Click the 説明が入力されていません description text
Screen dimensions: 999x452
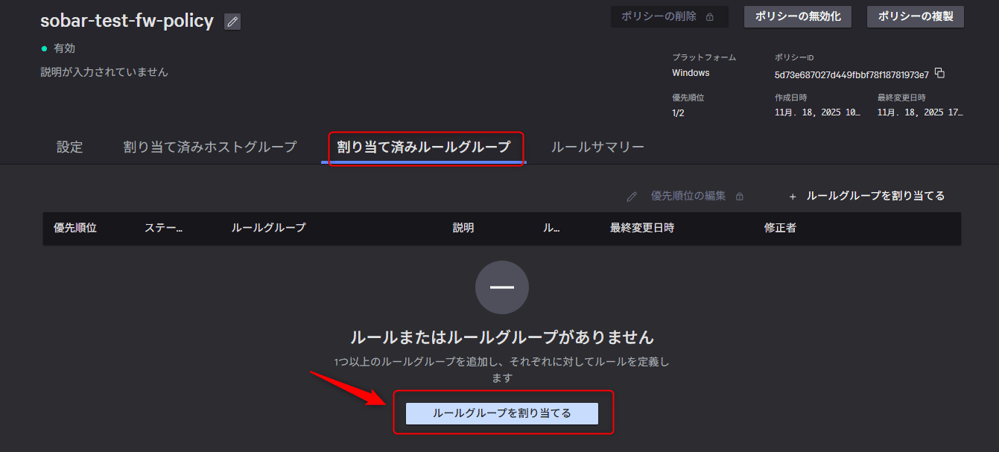coord(104,72)
